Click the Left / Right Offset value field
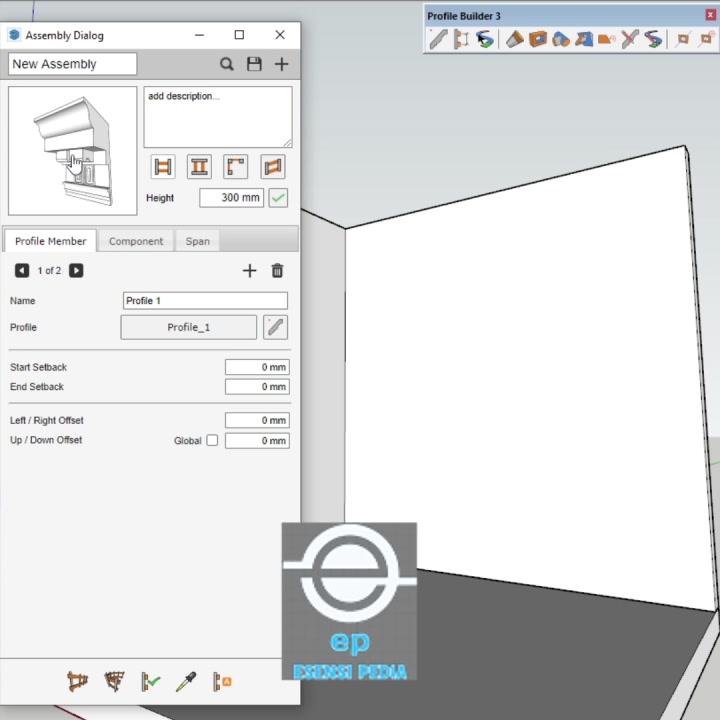Image resolution: width=720 pixels, height=720 pixels. (257, 420)
